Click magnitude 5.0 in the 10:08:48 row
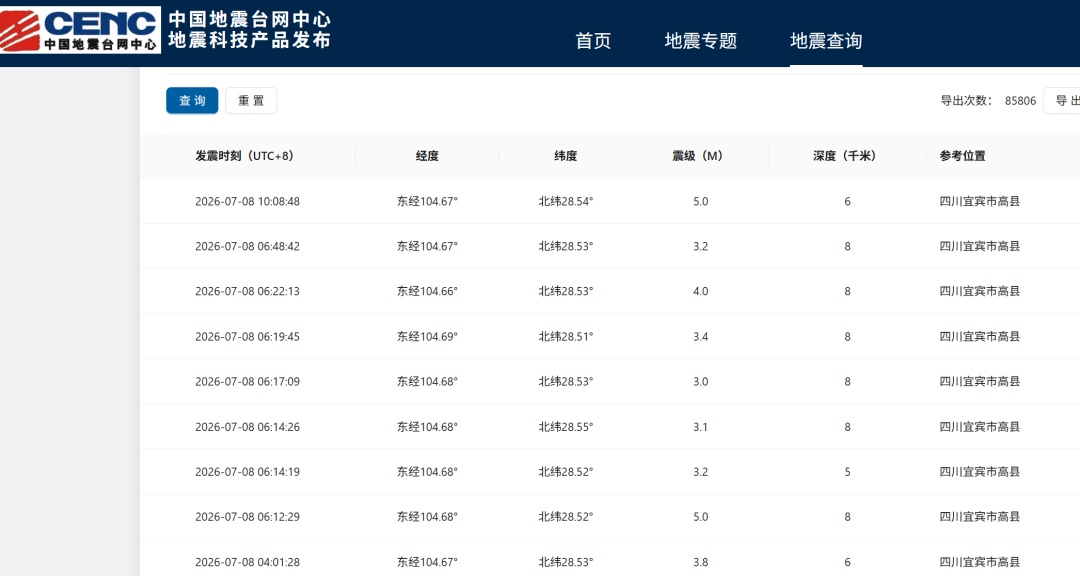 (700, 201)
